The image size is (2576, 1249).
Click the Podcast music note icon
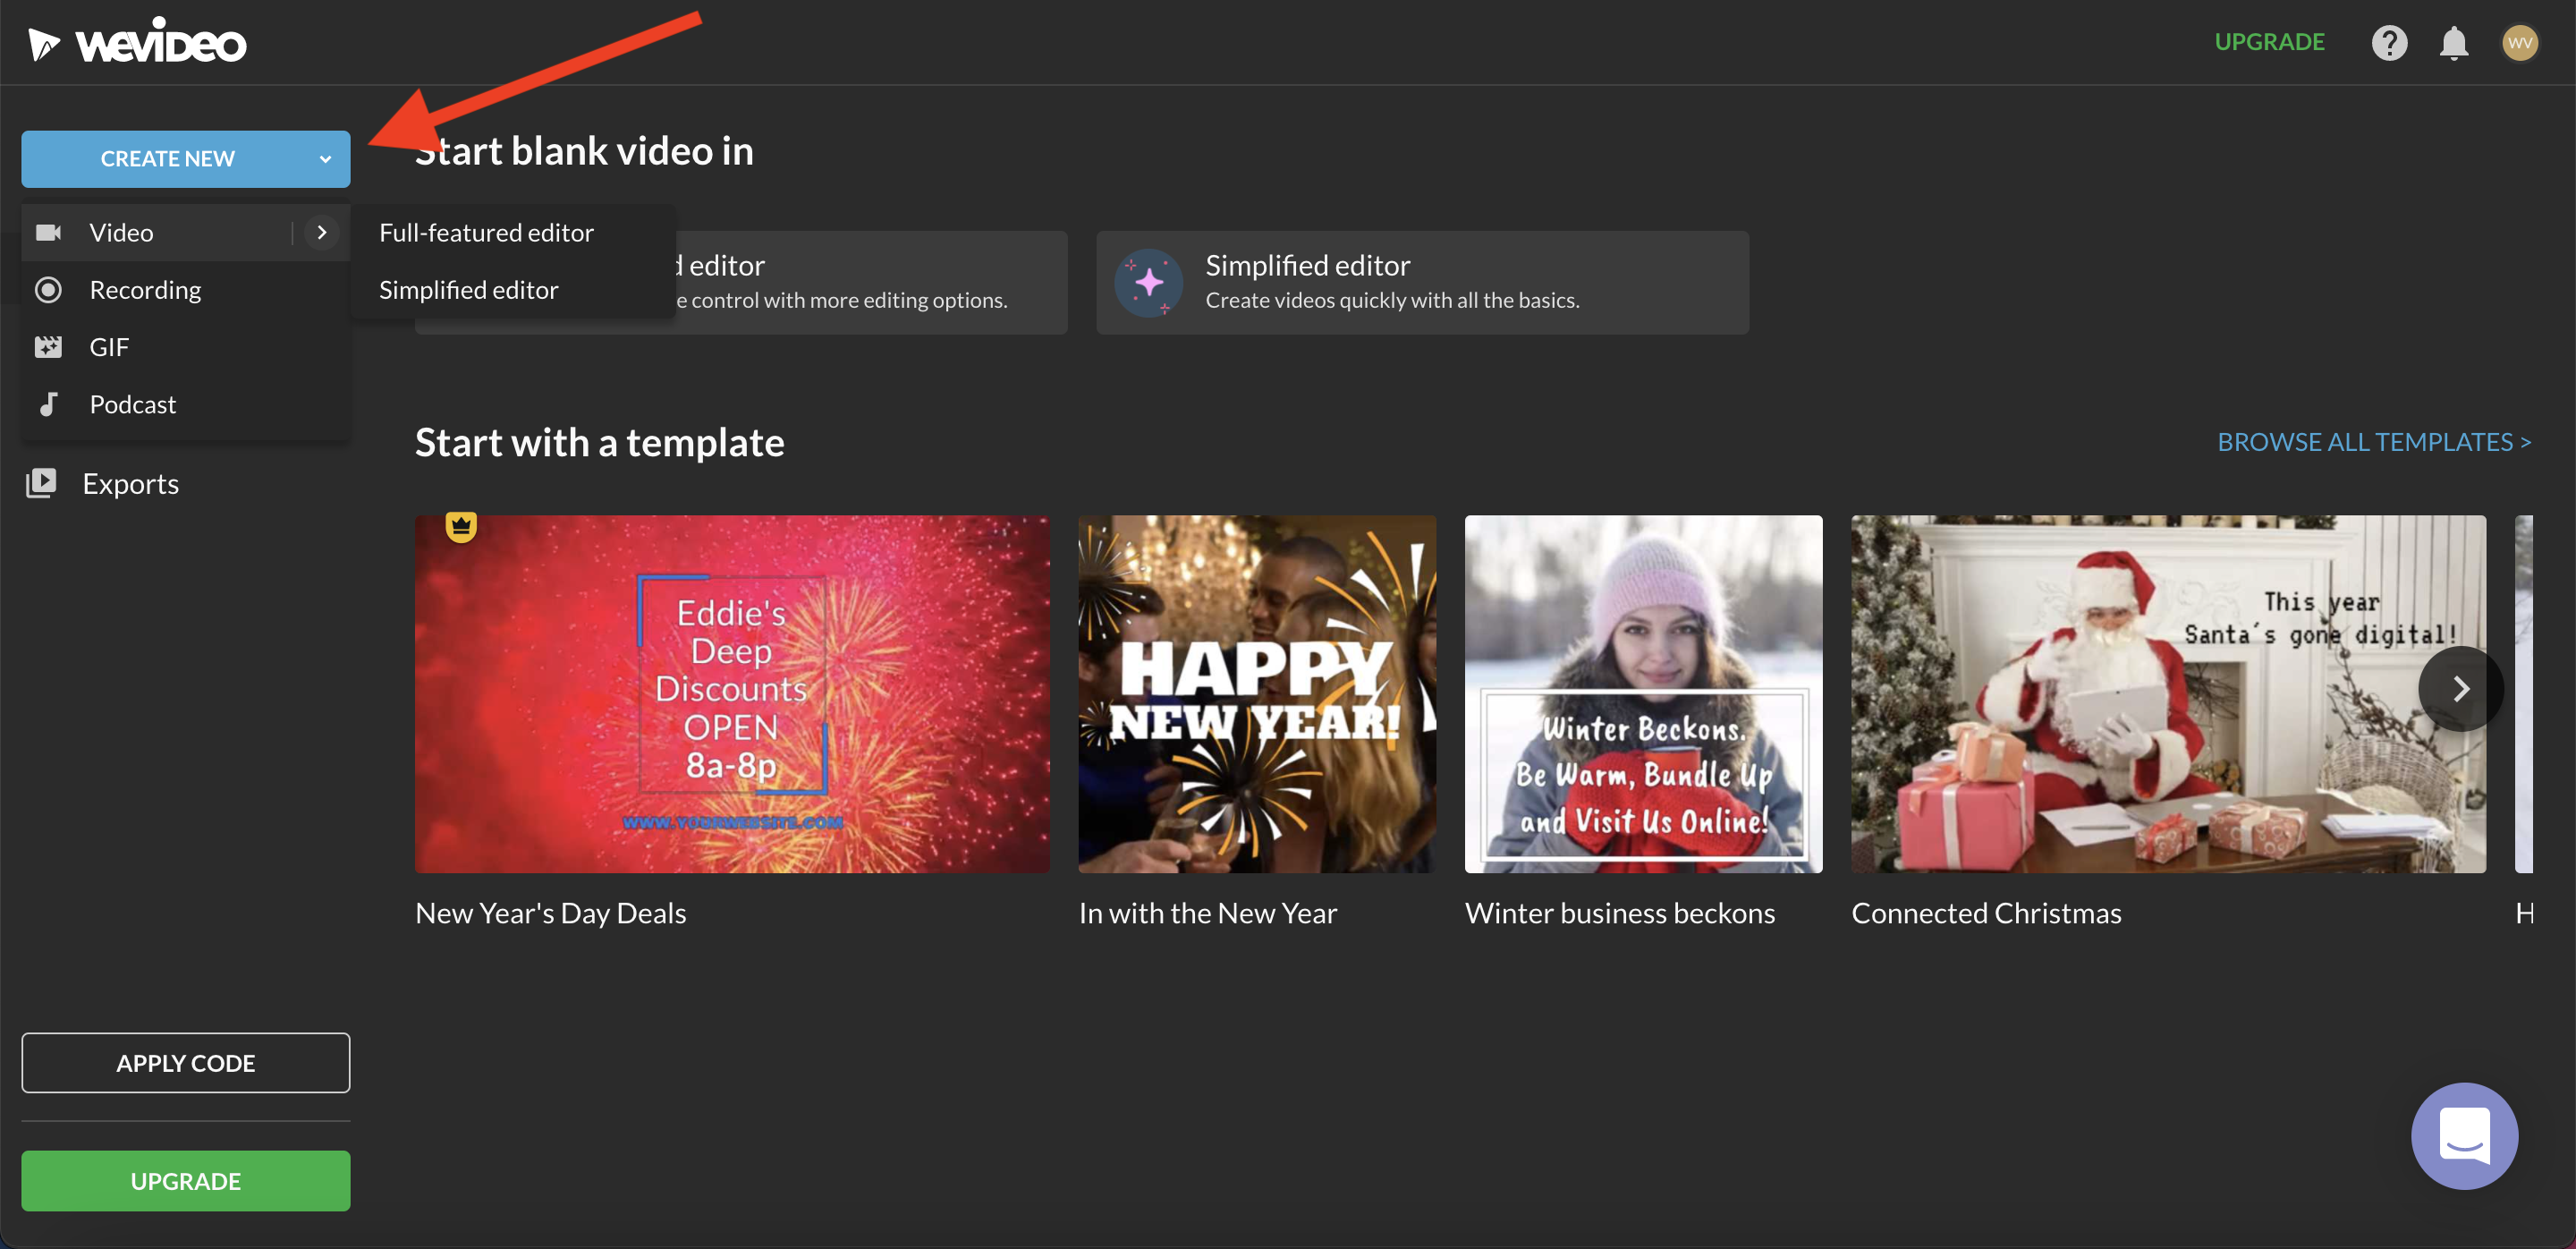48,404
